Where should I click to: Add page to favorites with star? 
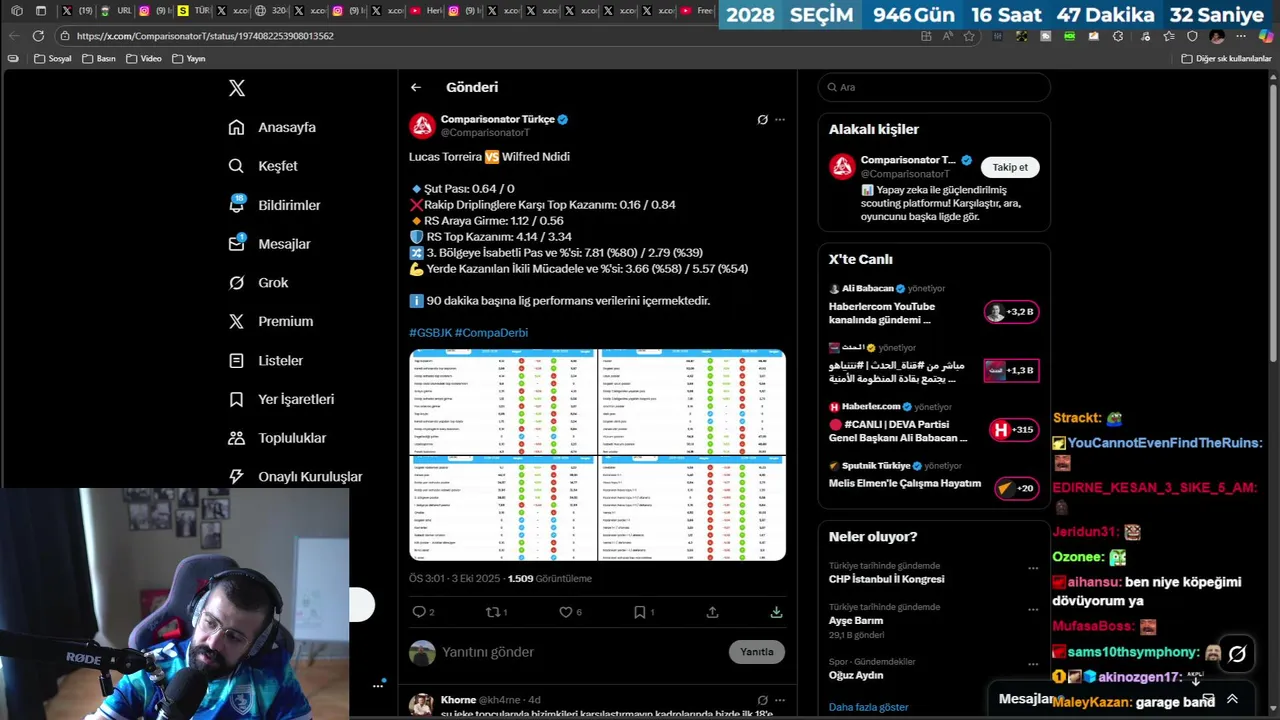(x=969, y=36)
